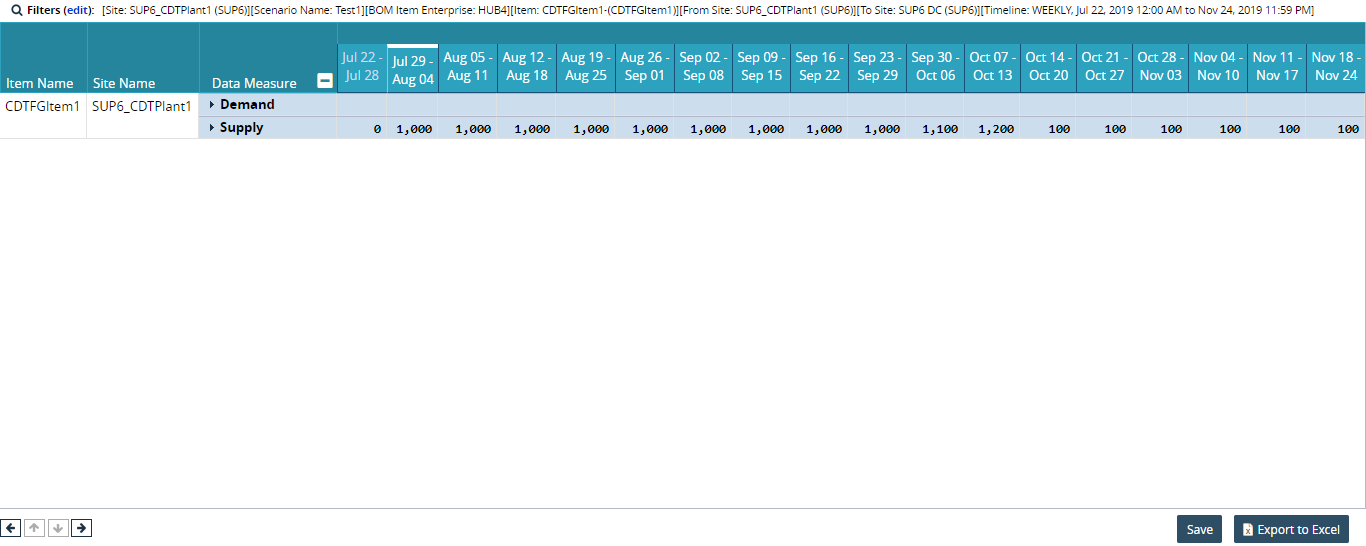
Task: Click the Demand cell for Aug 05 week
Action: [x=467, y=105]
